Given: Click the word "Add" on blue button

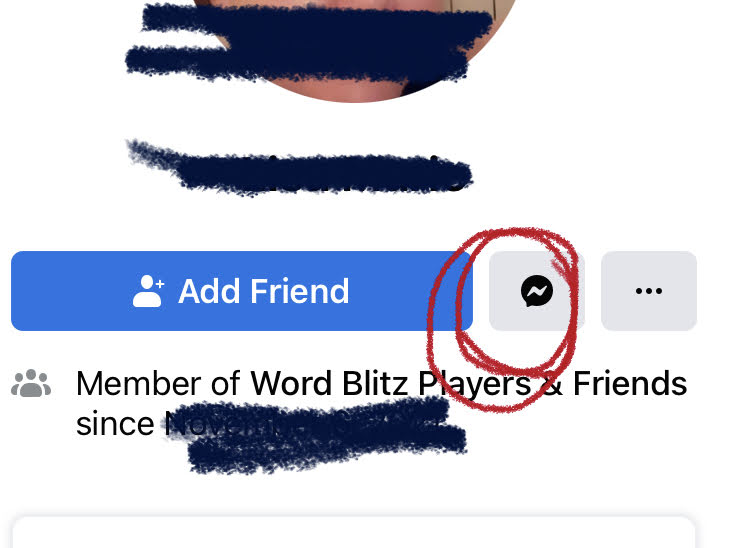Looking at the screenshot, I should point(212,291).
